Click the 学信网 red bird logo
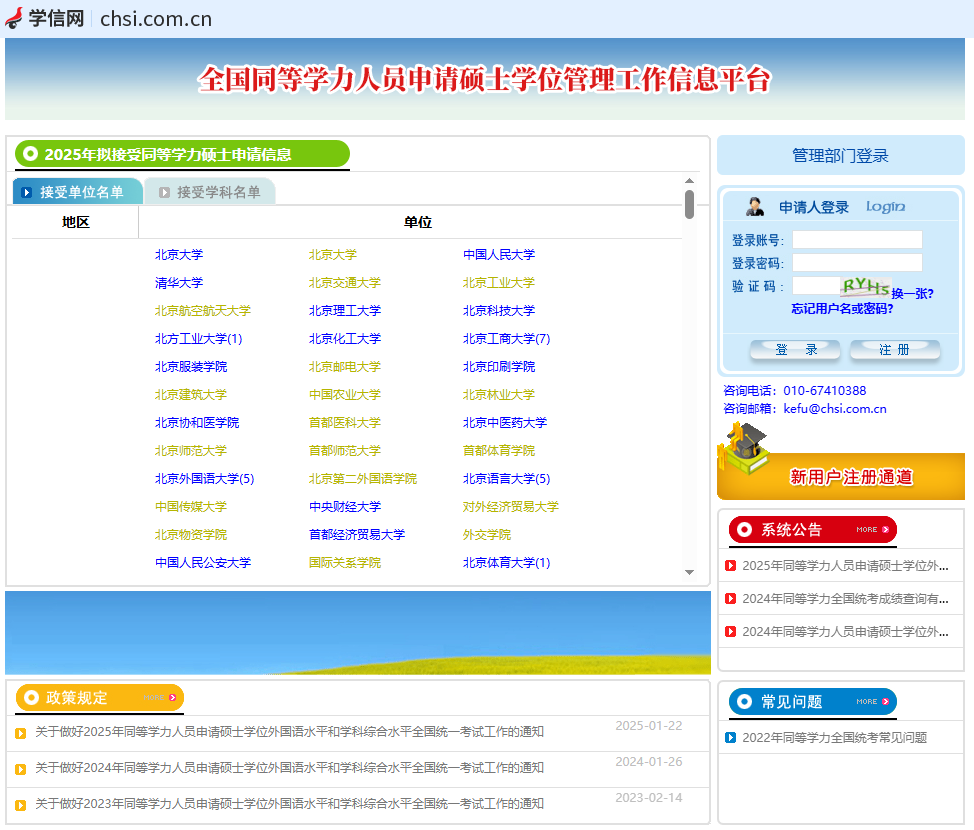Screen dimensions: 974x830 tap(14, 18)
